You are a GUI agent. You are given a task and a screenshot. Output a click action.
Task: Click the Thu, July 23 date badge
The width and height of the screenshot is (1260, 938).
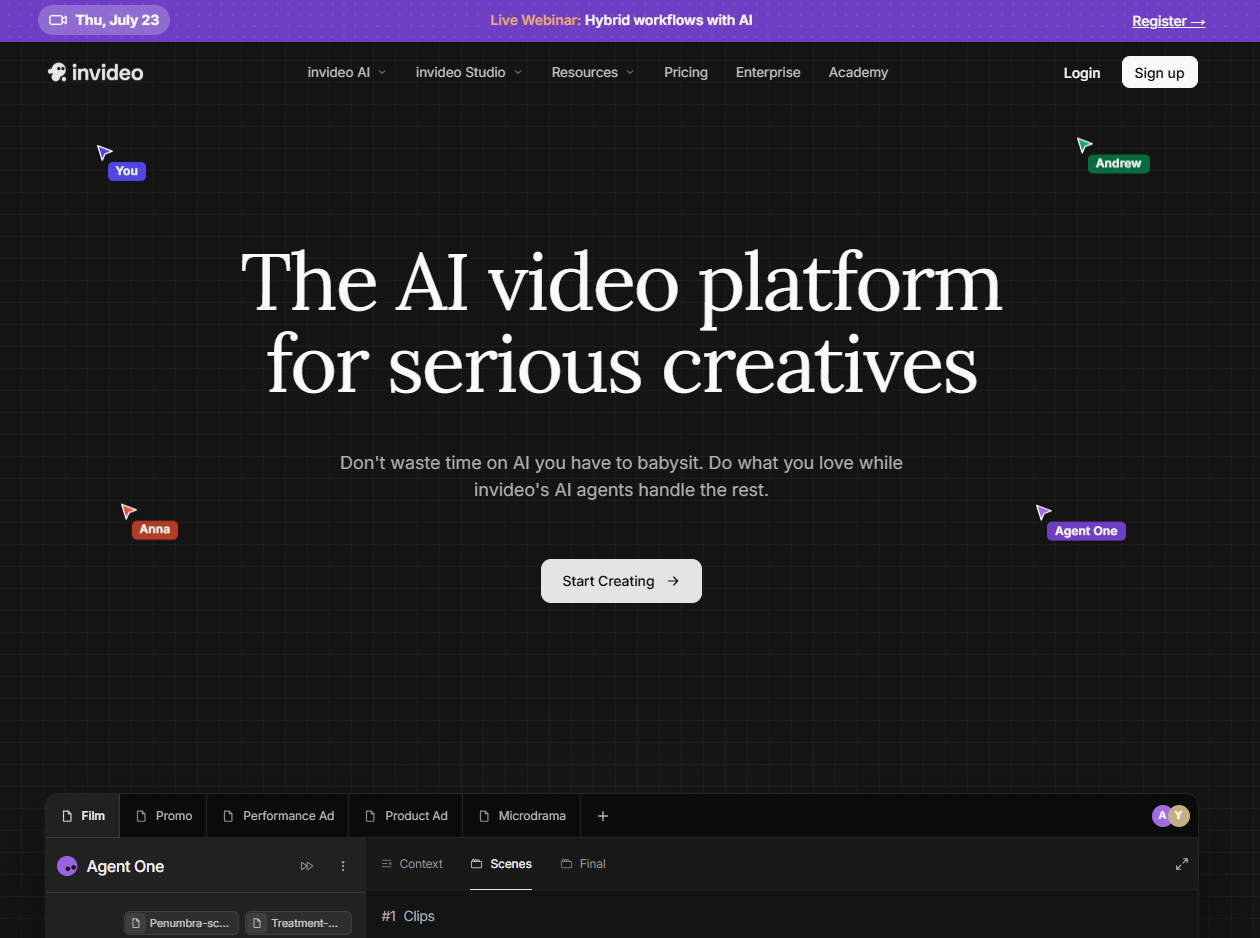(x=104, y=20)
